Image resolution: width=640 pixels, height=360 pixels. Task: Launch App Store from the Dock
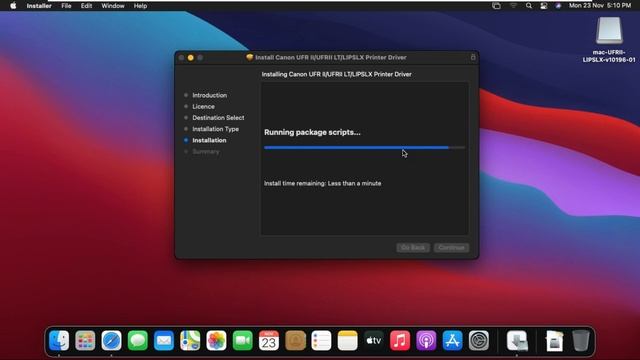tap(452, 340)
